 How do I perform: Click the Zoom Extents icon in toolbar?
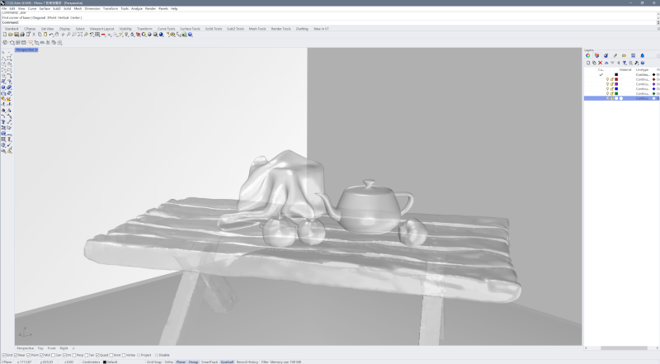(80, 35)
